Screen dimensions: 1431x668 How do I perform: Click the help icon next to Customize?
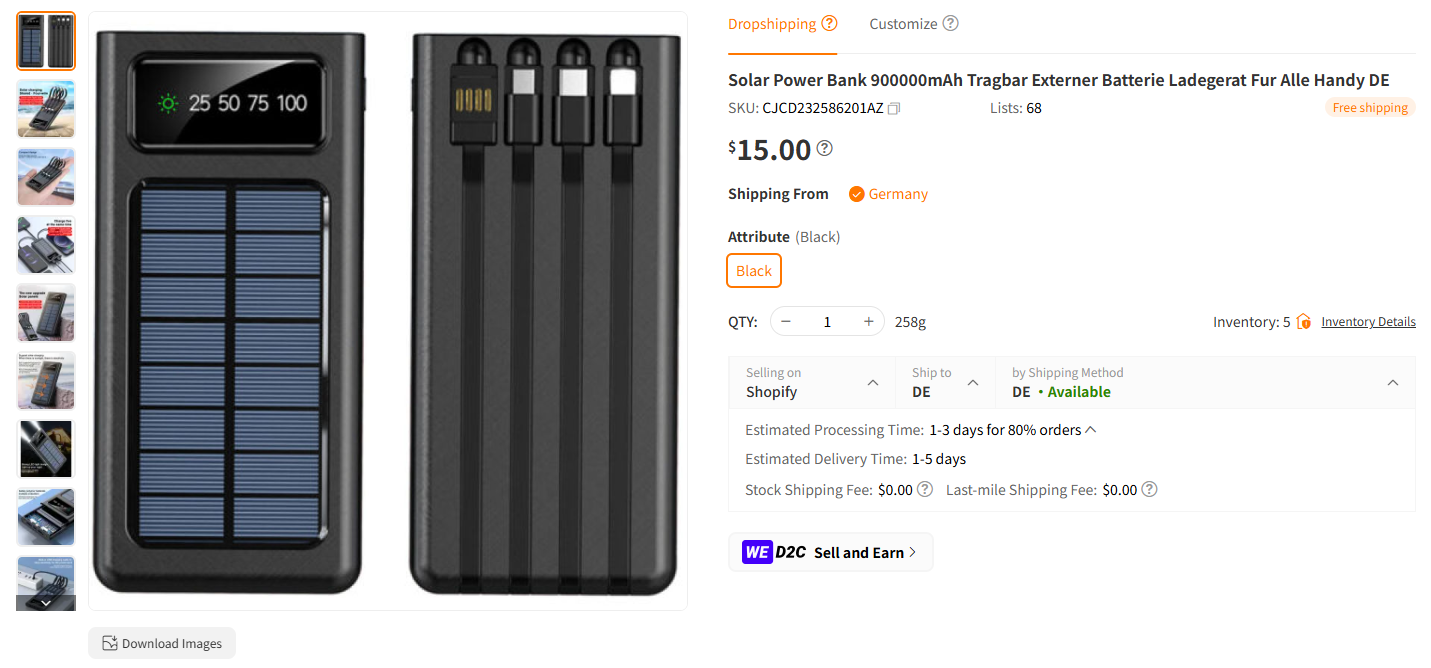coord(950,23)
